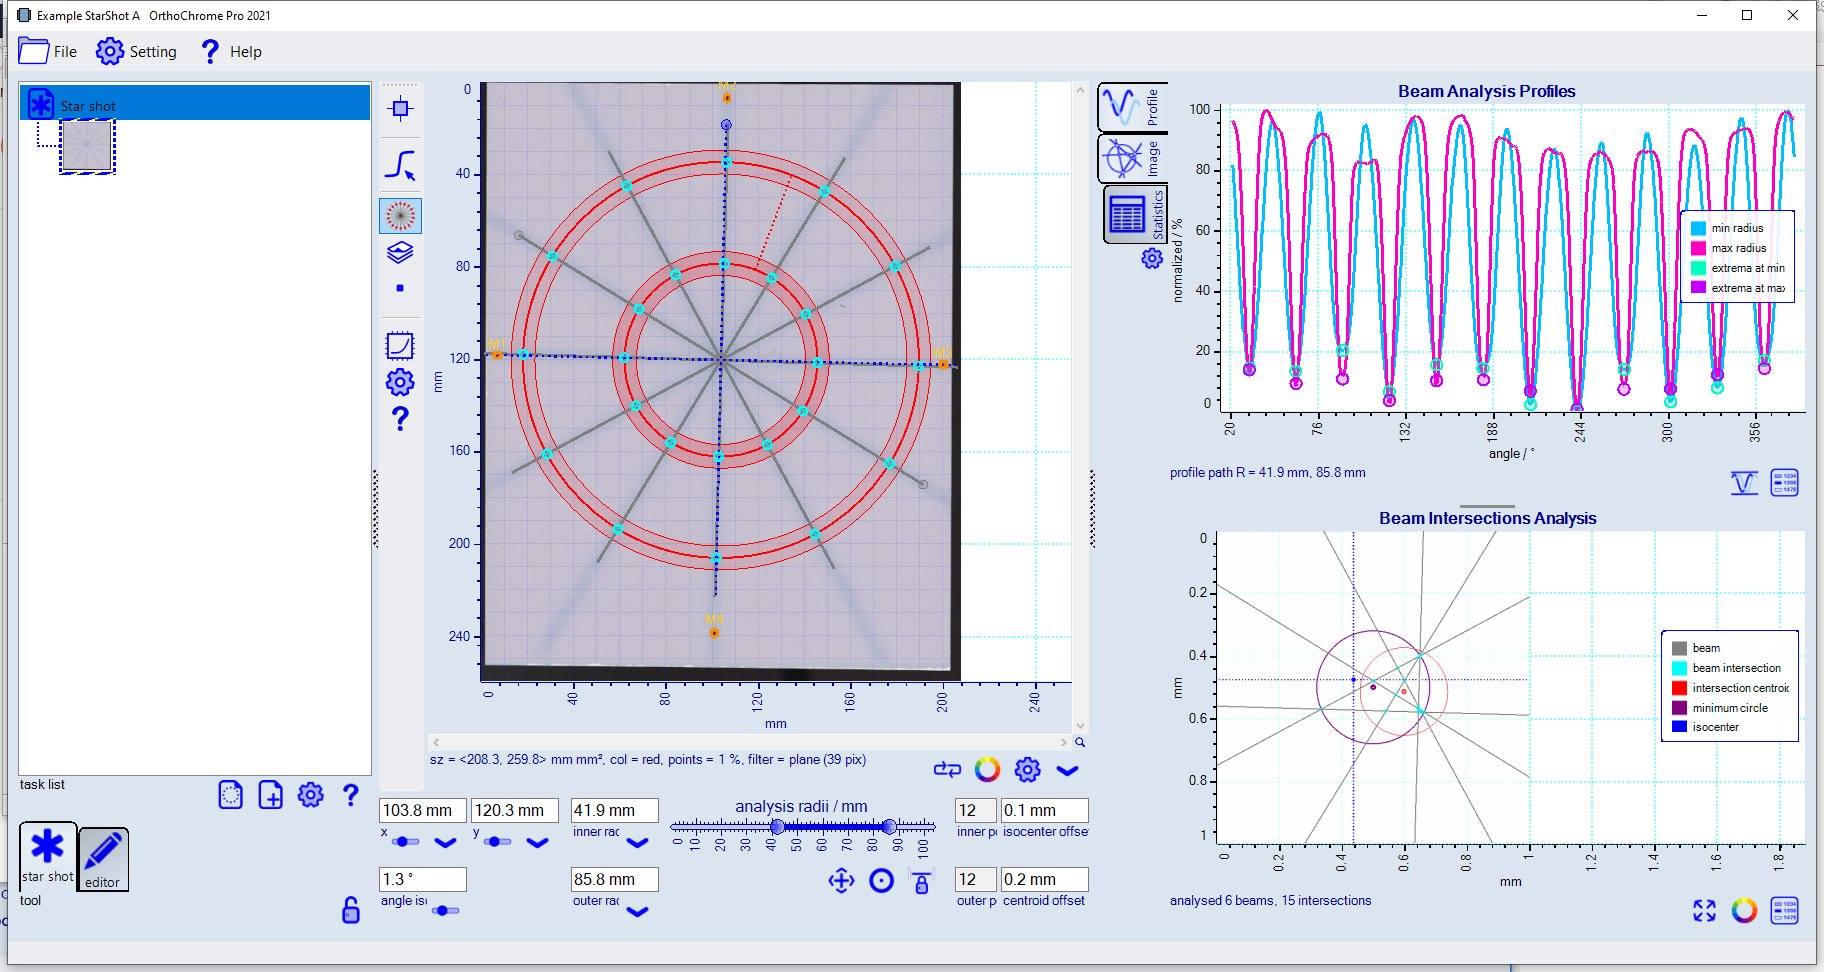This screenshot has height=972, width=1824.
Task: Click the move isocenter arrows icon
Action: [841, 881]
